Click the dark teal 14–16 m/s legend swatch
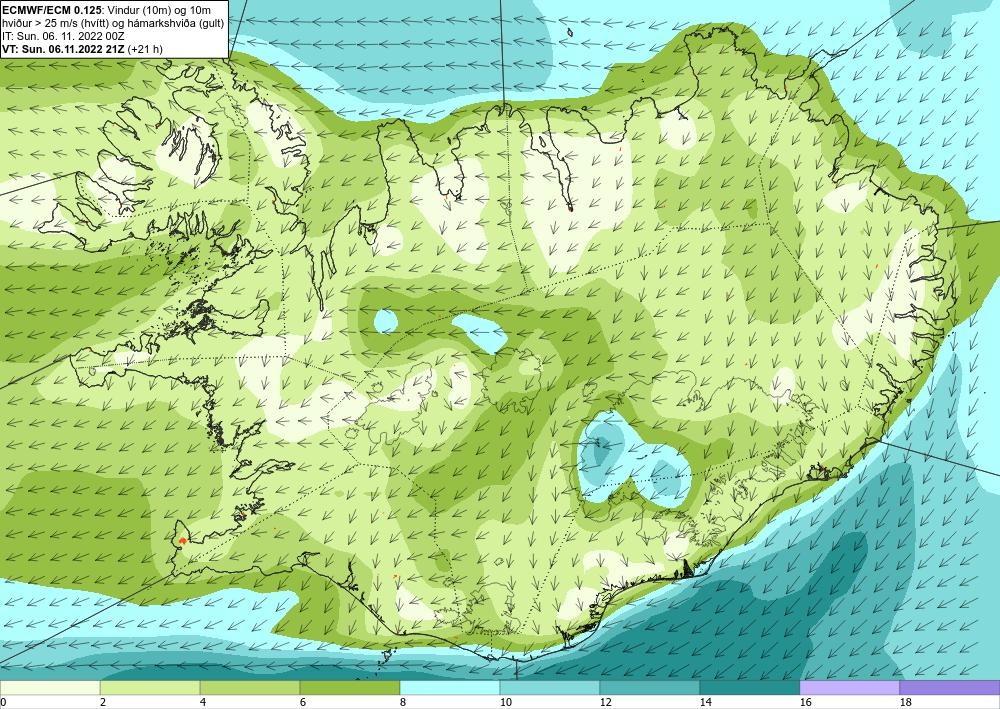 (750, 688)
